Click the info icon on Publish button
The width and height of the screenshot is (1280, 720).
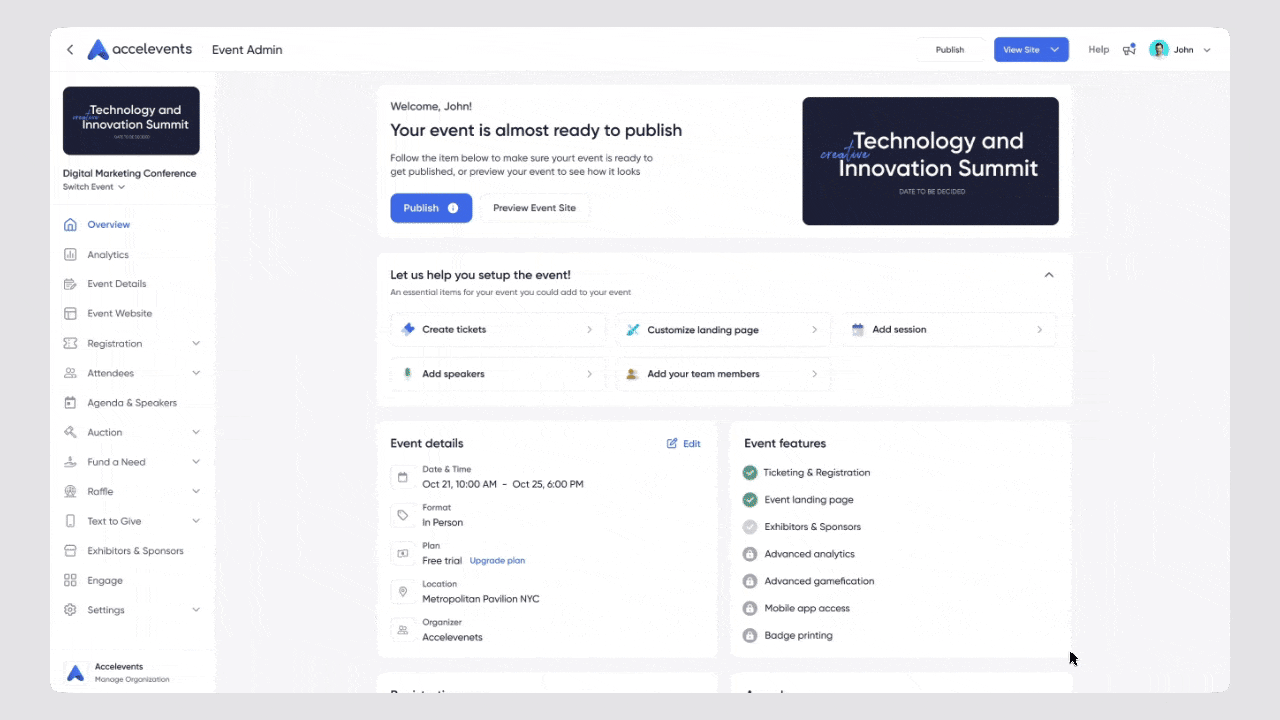click(453, 208)
